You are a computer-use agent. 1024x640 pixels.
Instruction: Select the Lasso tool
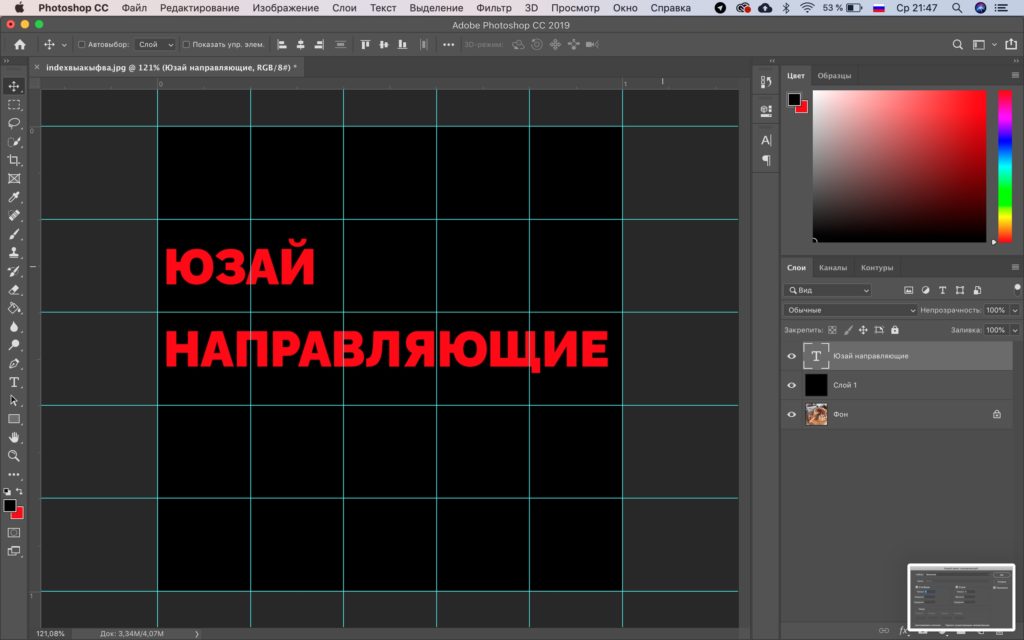[x=15, y=123]
